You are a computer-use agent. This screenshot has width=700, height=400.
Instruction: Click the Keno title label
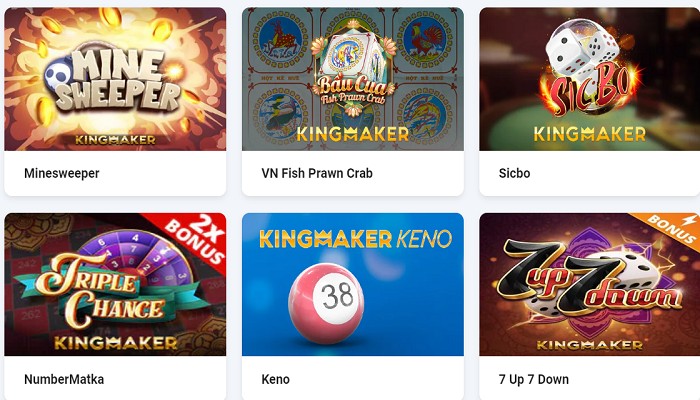click(275, 379)
